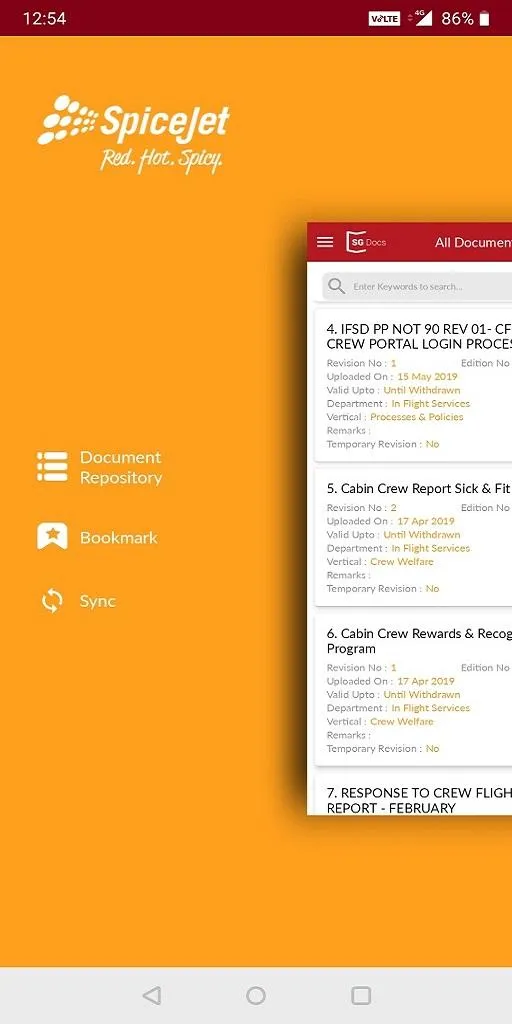The height and width of the screenshot is (1024, 512).
Task: Tap In Flight Services department in document 6
Action: click(430, 708)
